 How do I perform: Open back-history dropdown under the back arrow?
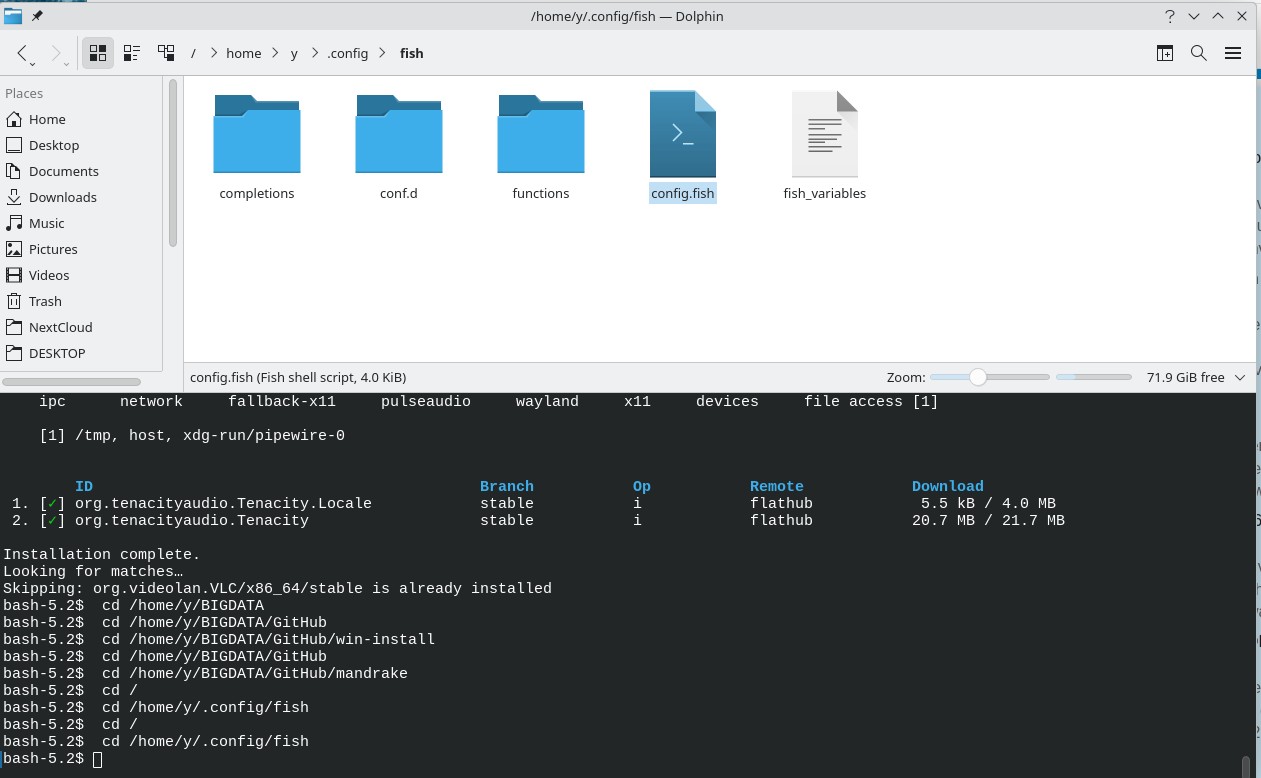[33, 64]
